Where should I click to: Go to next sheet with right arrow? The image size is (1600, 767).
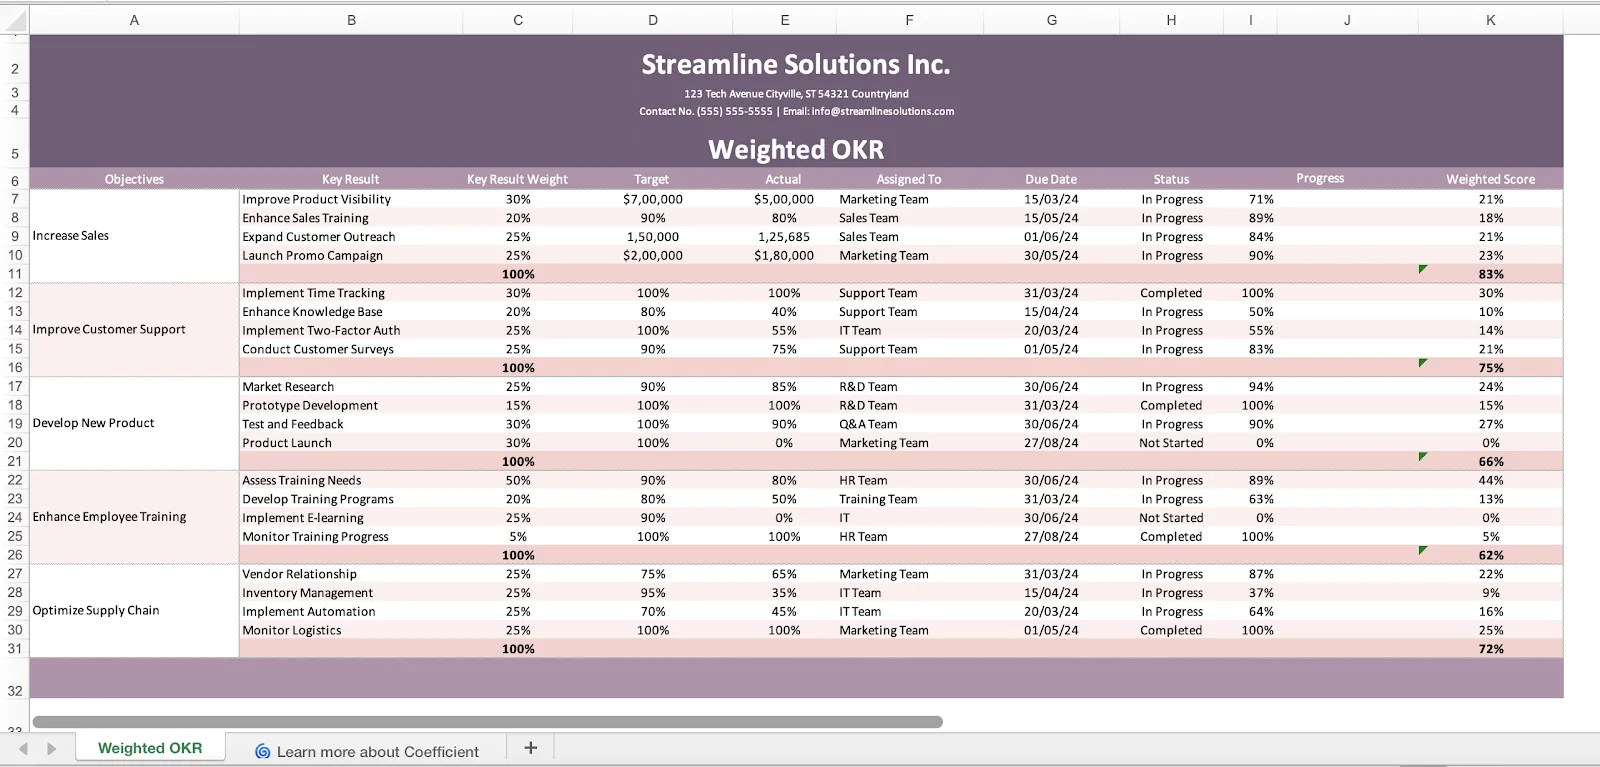pyautogui.click(x=52, y=748)
